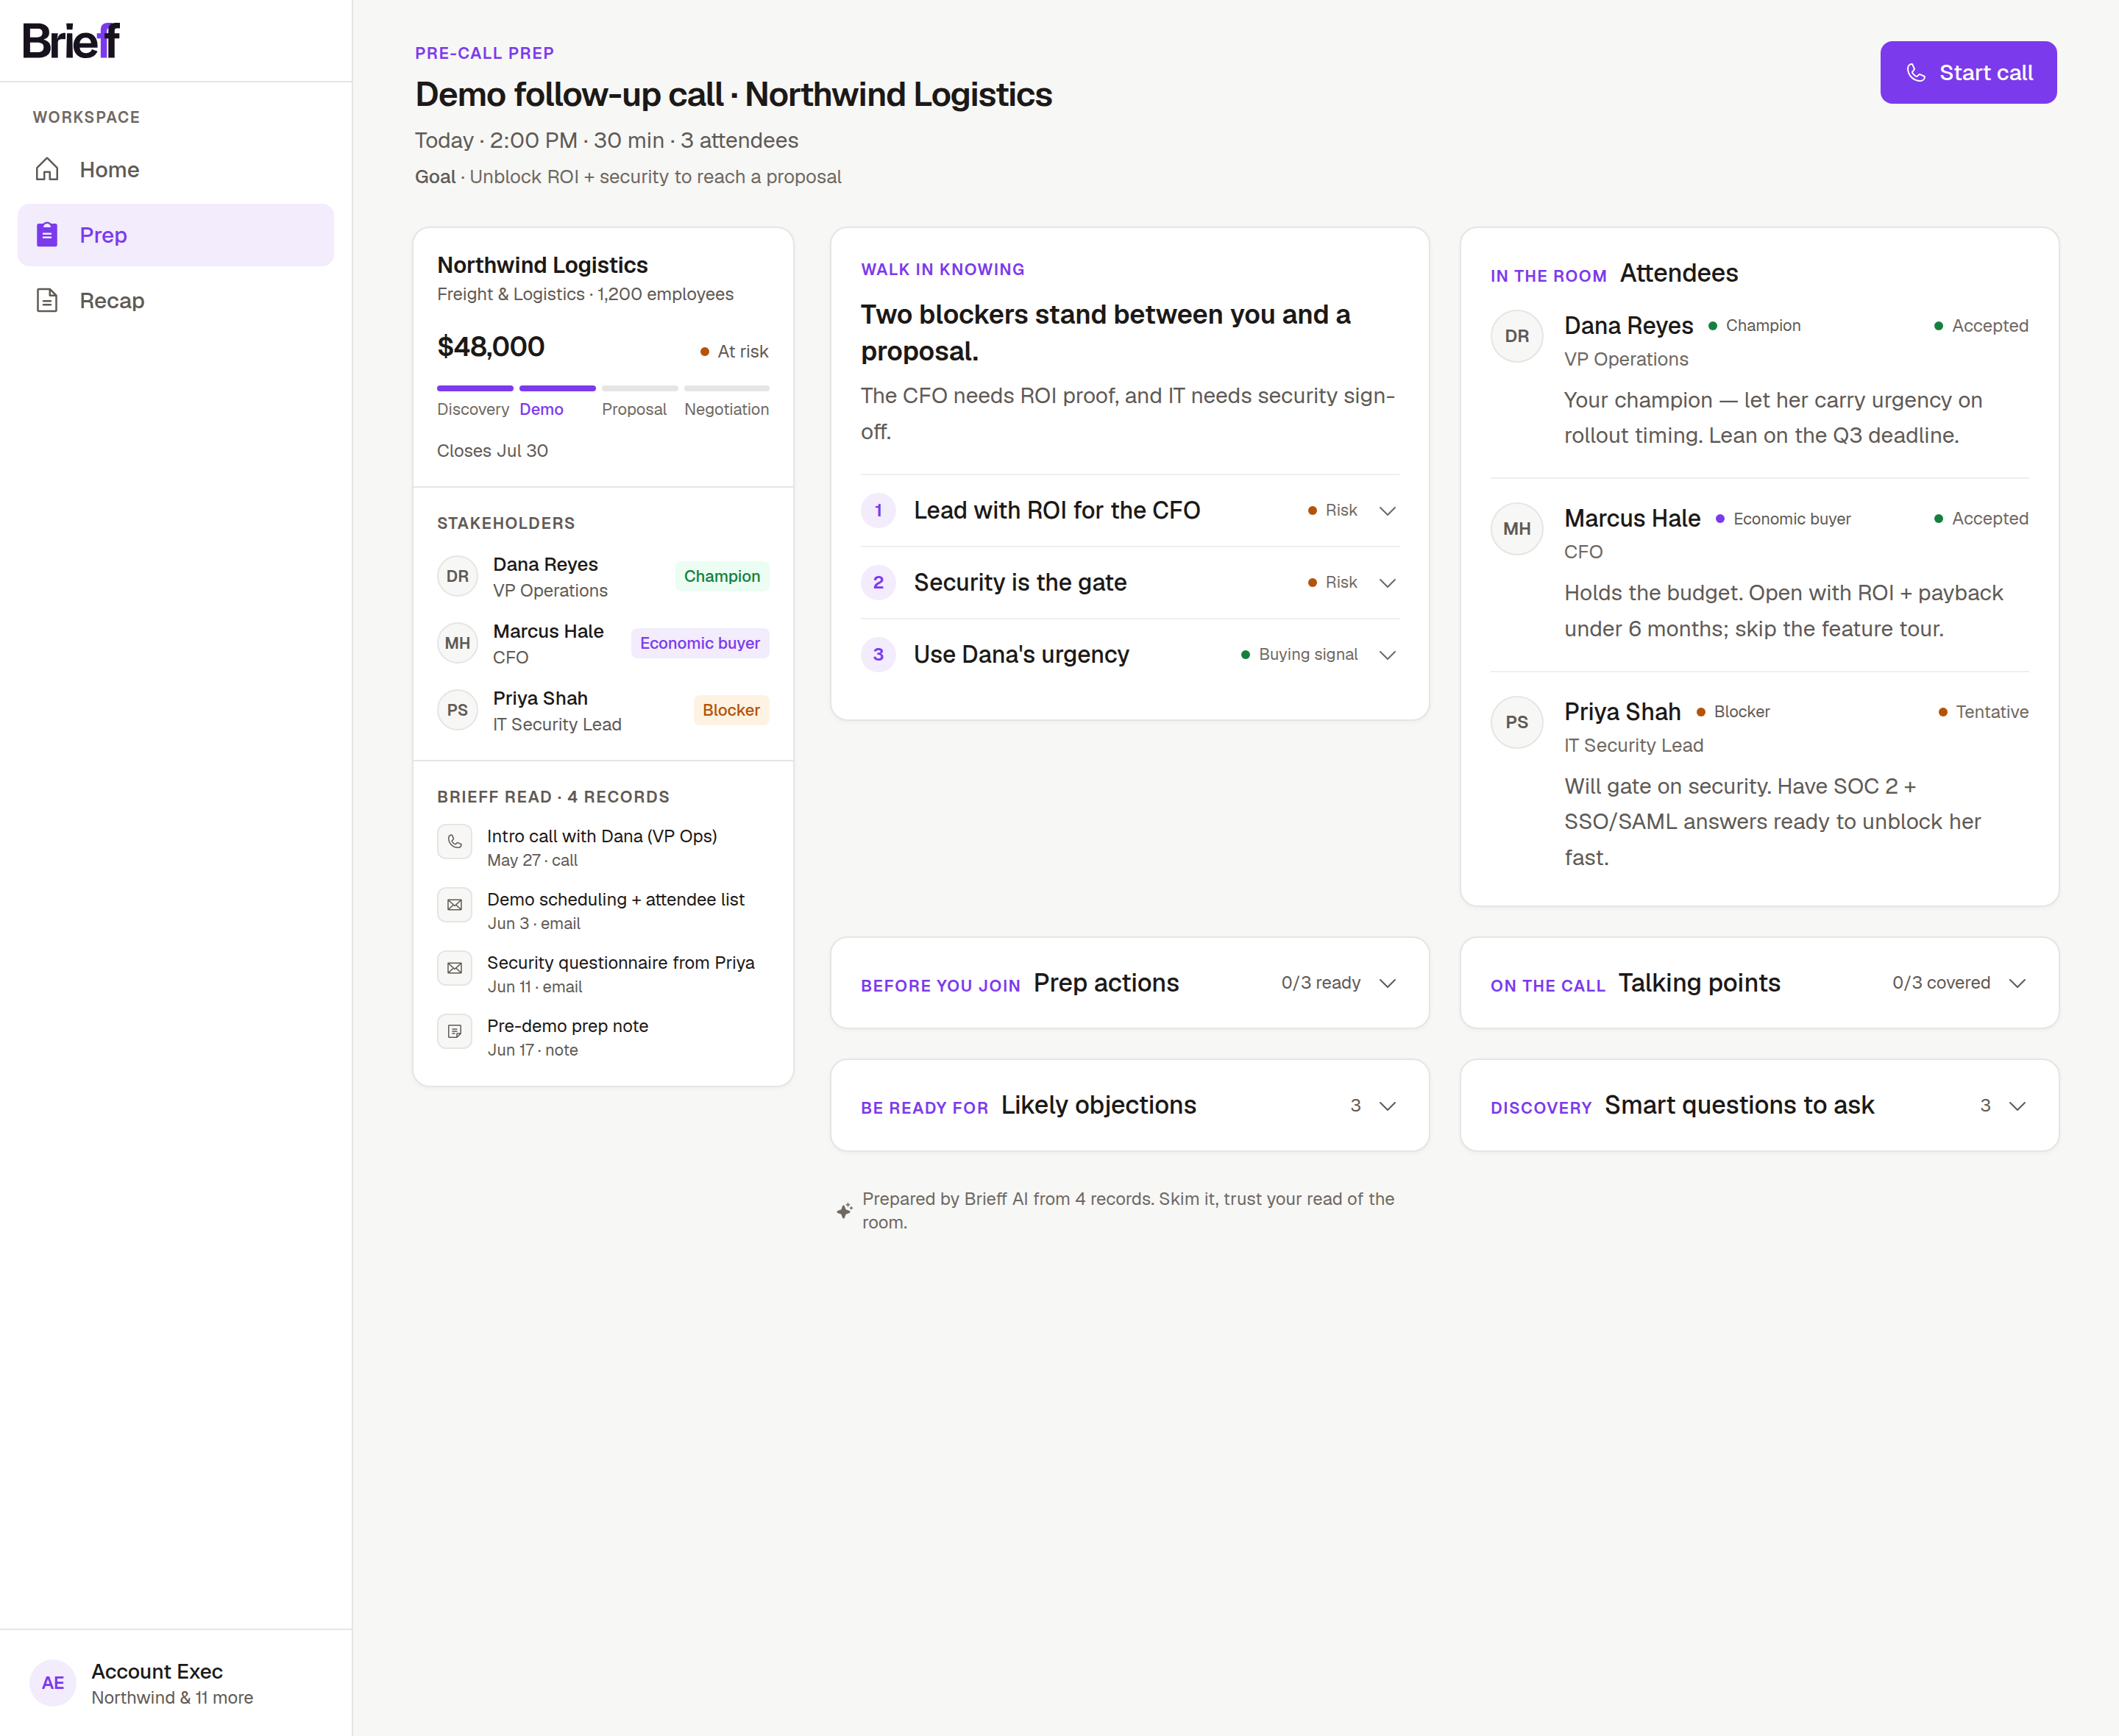
Task: Click the Discovery stage progress bar
Action: [475, 388]
